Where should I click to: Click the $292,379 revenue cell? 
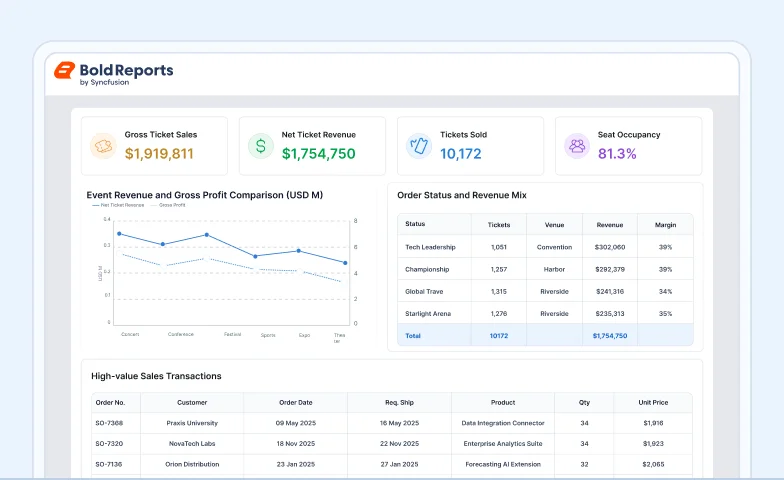pos(610,269)
